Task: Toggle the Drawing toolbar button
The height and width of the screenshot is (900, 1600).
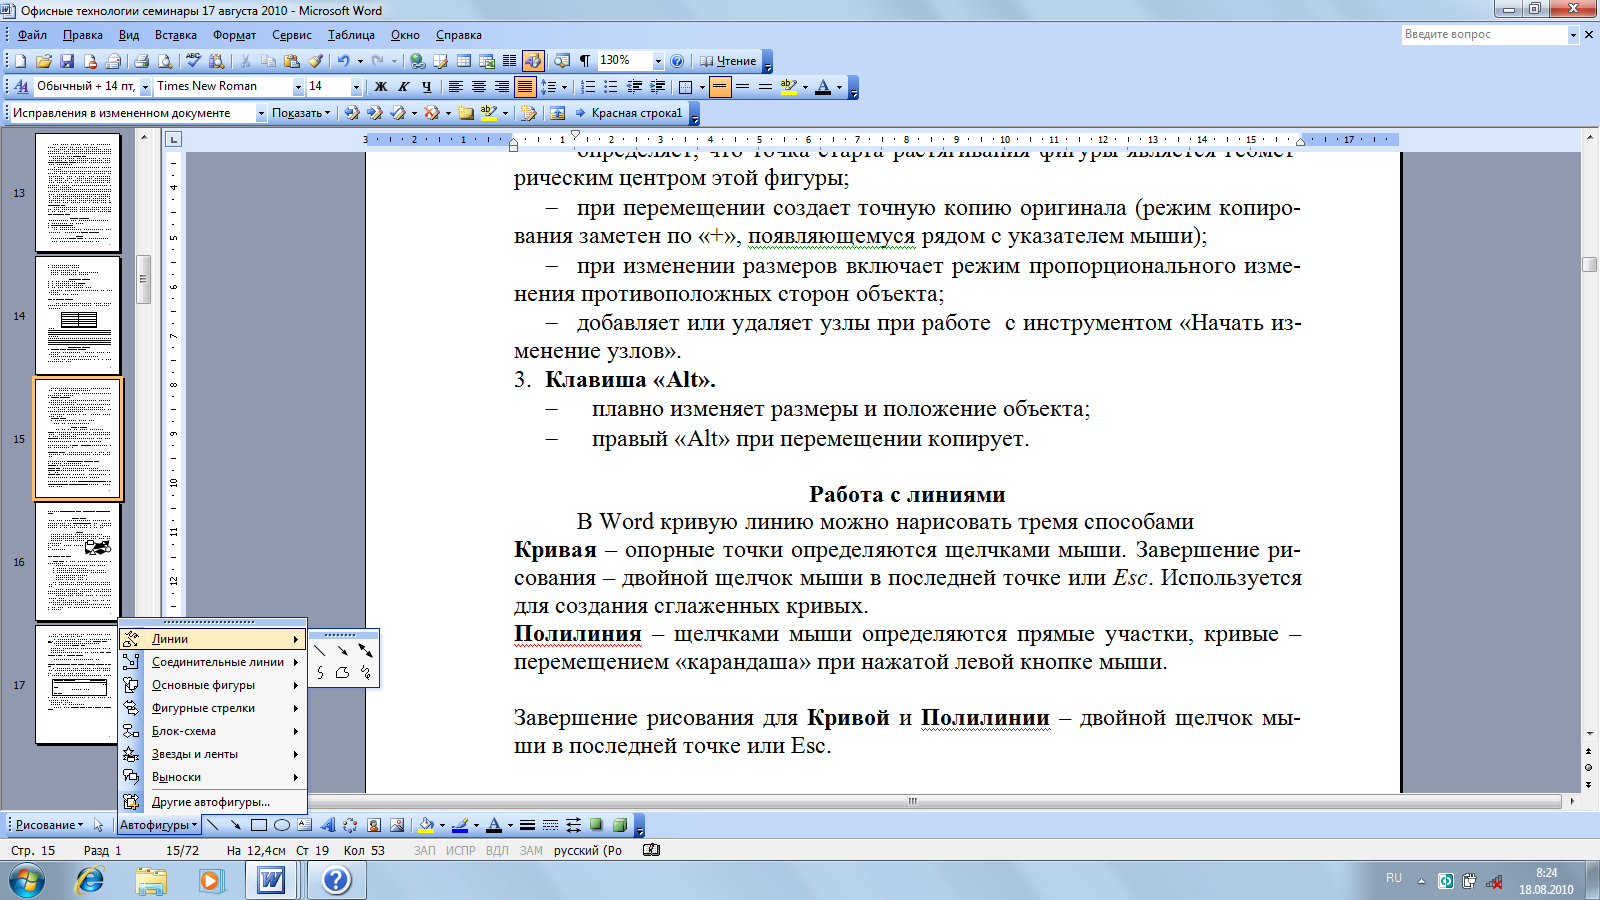Action: click(532, 61)
